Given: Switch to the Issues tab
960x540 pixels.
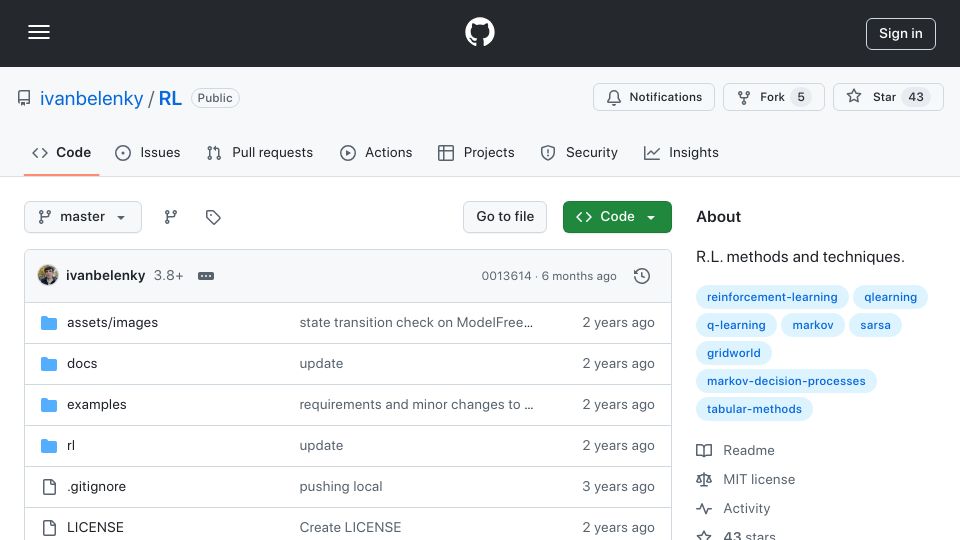Looking at the screenshot, I should [x=148, y=152].
